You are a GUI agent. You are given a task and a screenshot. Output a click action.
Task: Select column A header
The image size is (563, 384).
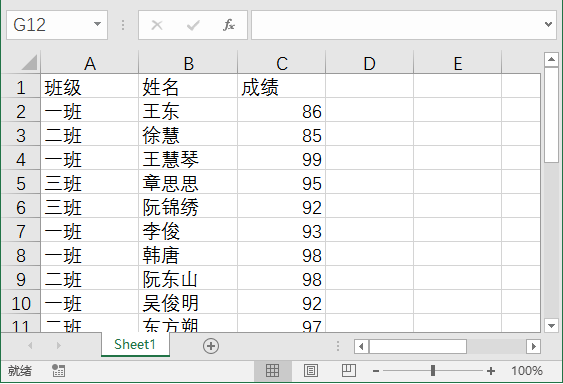coord(90,63)
